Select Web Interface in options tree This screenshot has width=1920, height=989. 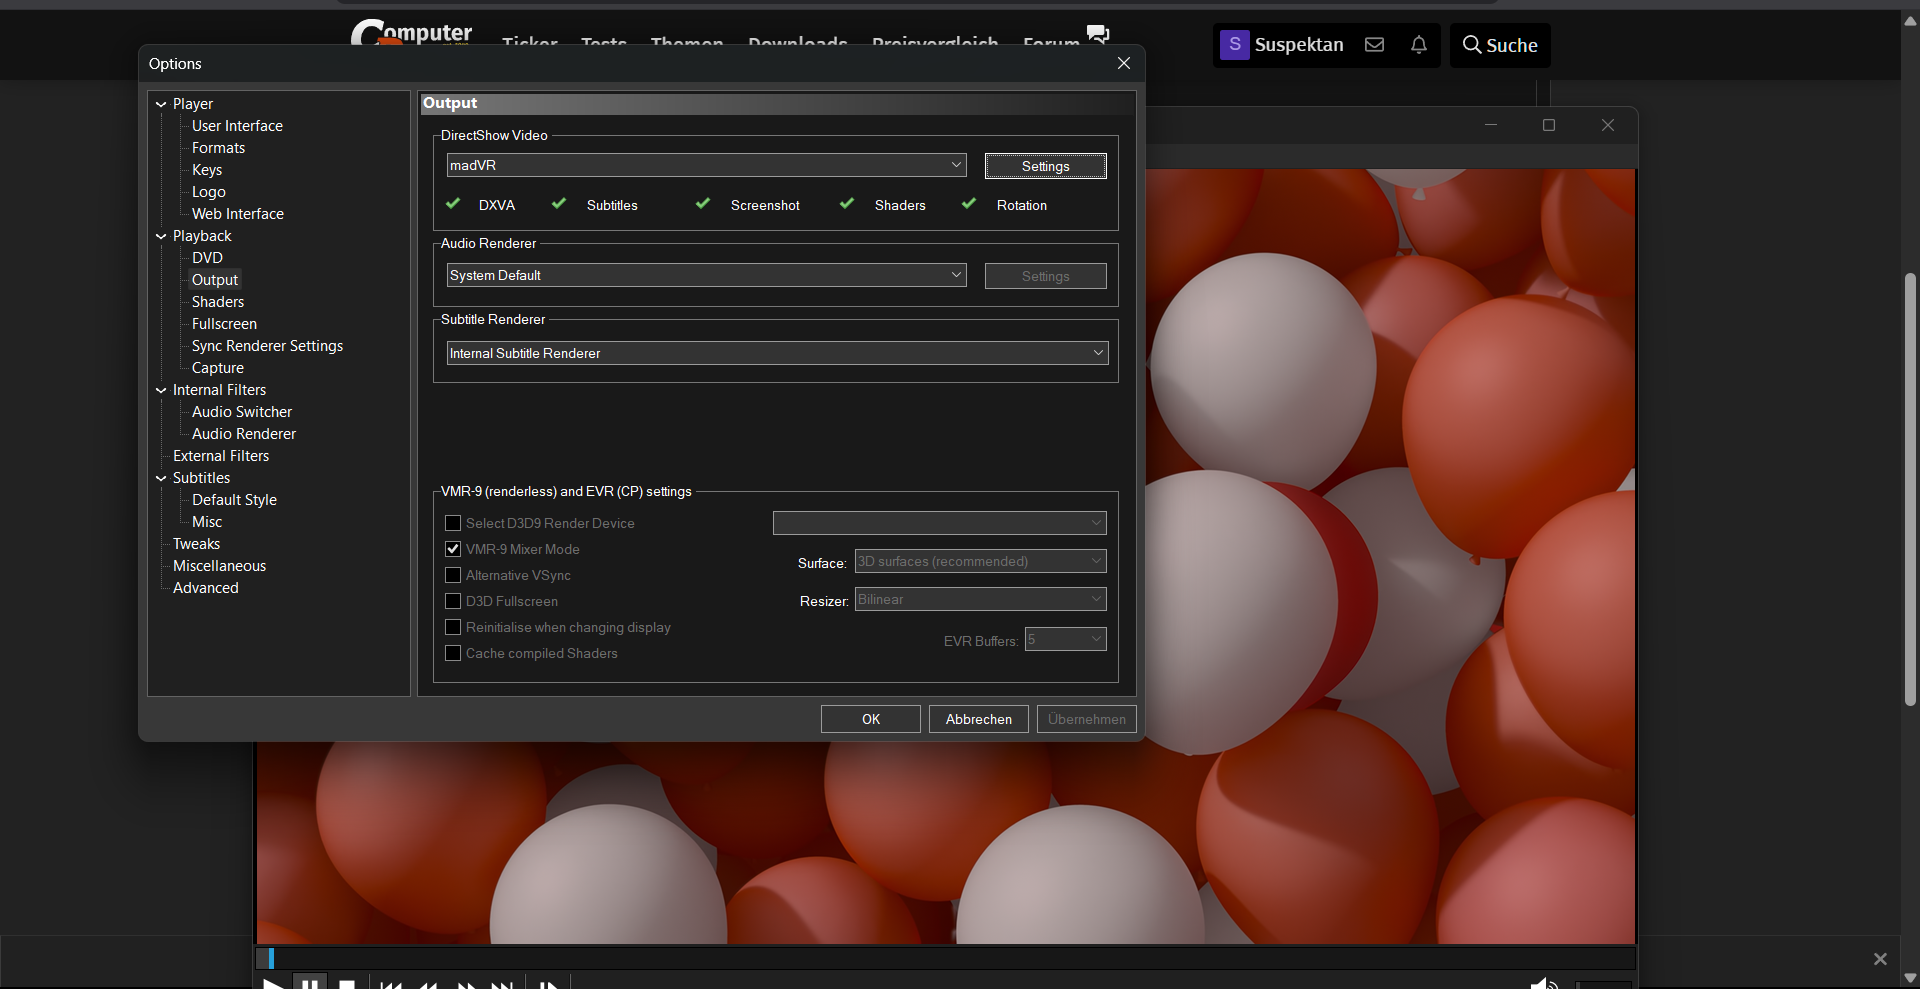tap(238, 214)
